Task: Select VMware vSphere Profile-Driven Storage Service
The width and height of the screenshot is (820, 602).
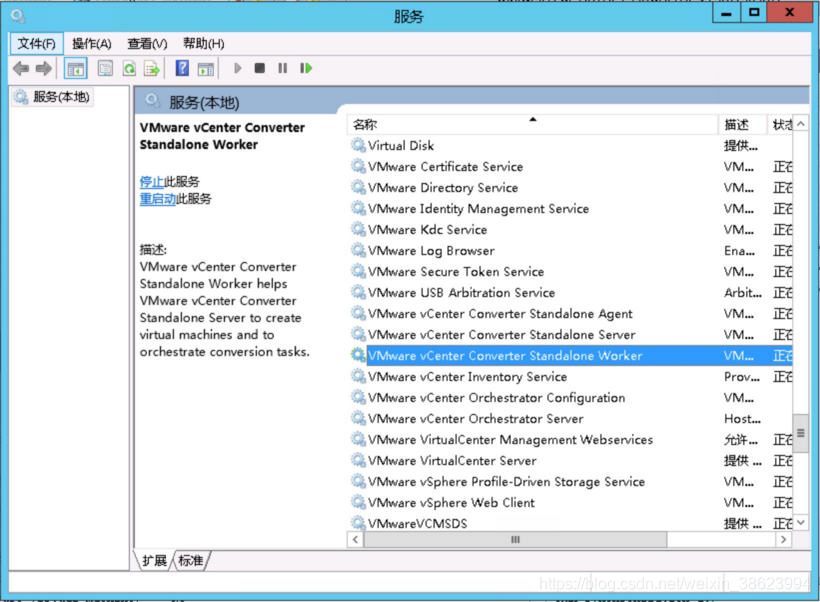Action: [x=506, y=481]
